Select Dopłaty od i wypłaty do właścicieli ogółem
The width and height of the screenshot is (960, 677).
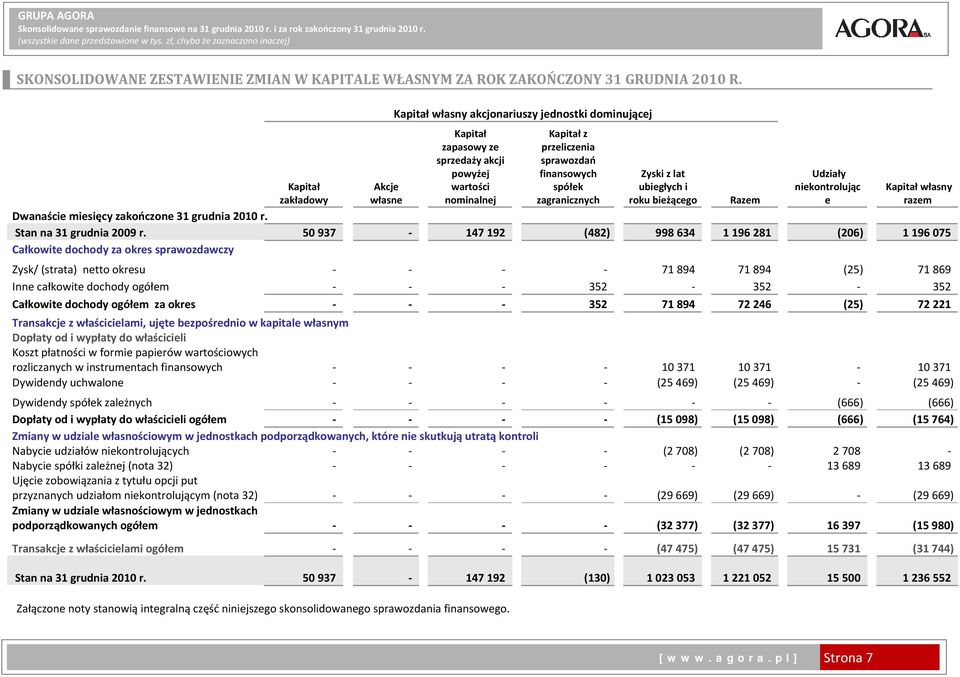(119, 419)
